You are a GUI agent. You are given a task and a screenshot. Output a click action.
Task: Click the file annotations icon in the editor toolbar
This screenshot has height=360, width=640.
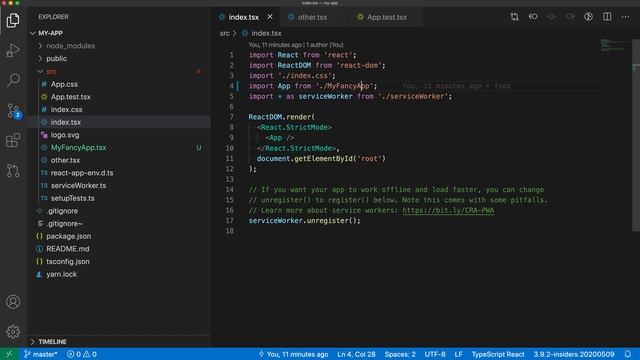pyautogui.click(x=588, y=17)
